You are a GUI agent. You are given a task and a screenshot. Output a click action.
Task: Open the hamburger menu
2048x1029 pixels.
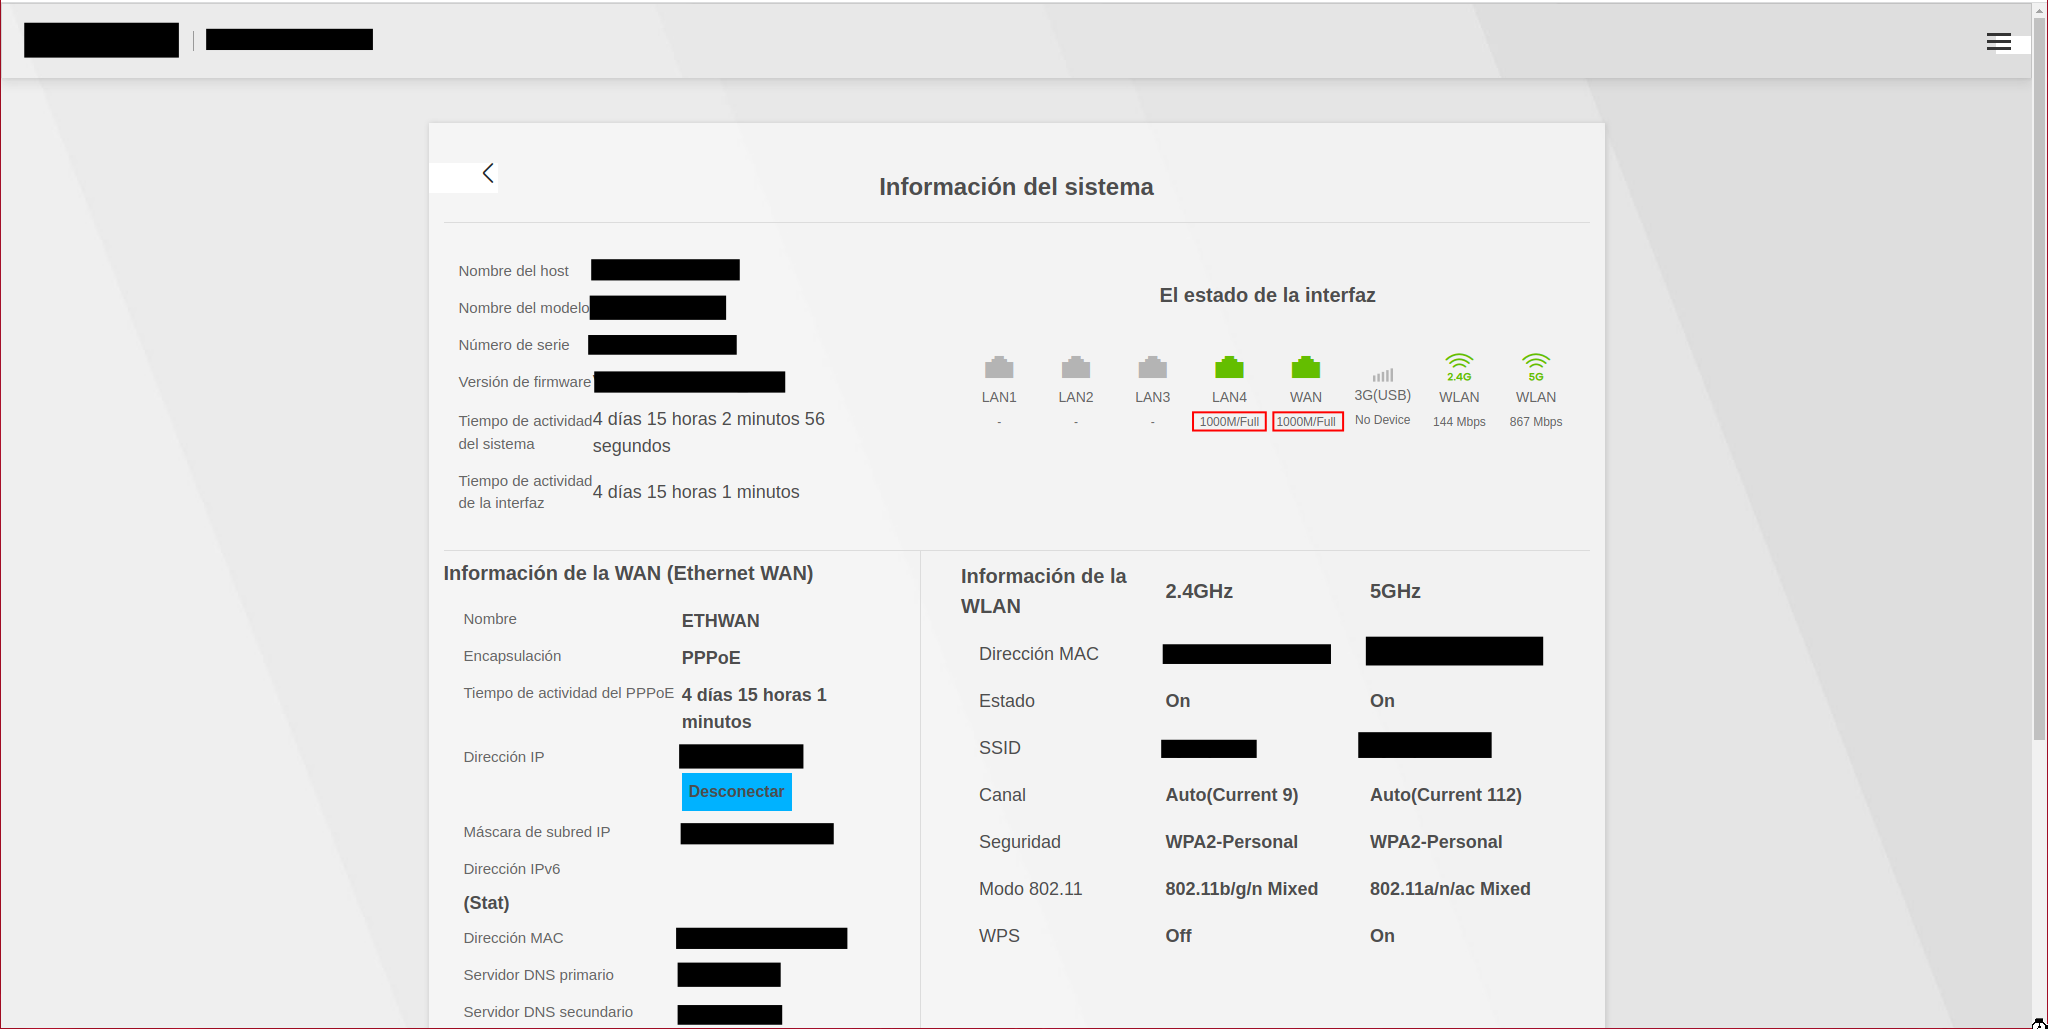pos(1998,42)
